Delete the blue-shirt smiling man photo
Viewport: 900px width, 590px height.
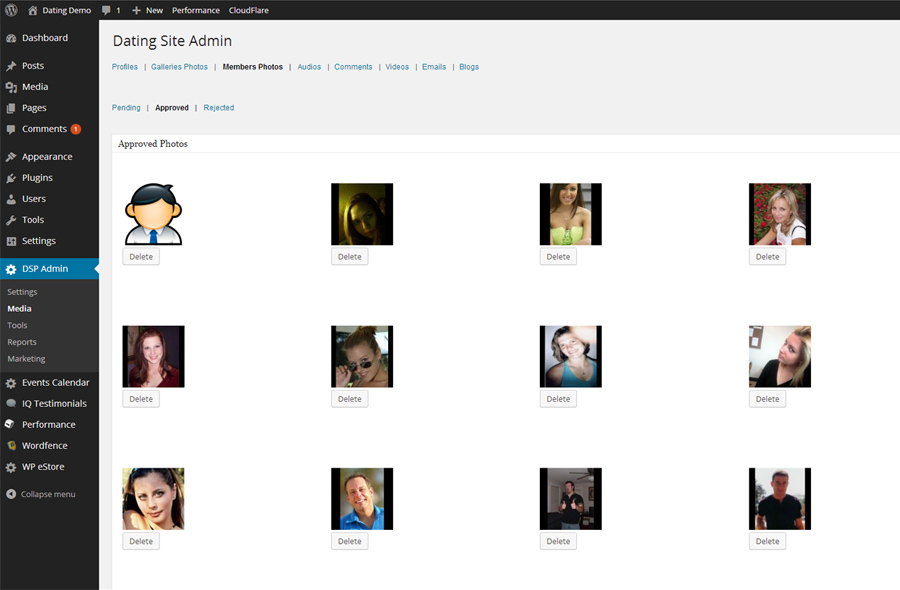point(350,541)
